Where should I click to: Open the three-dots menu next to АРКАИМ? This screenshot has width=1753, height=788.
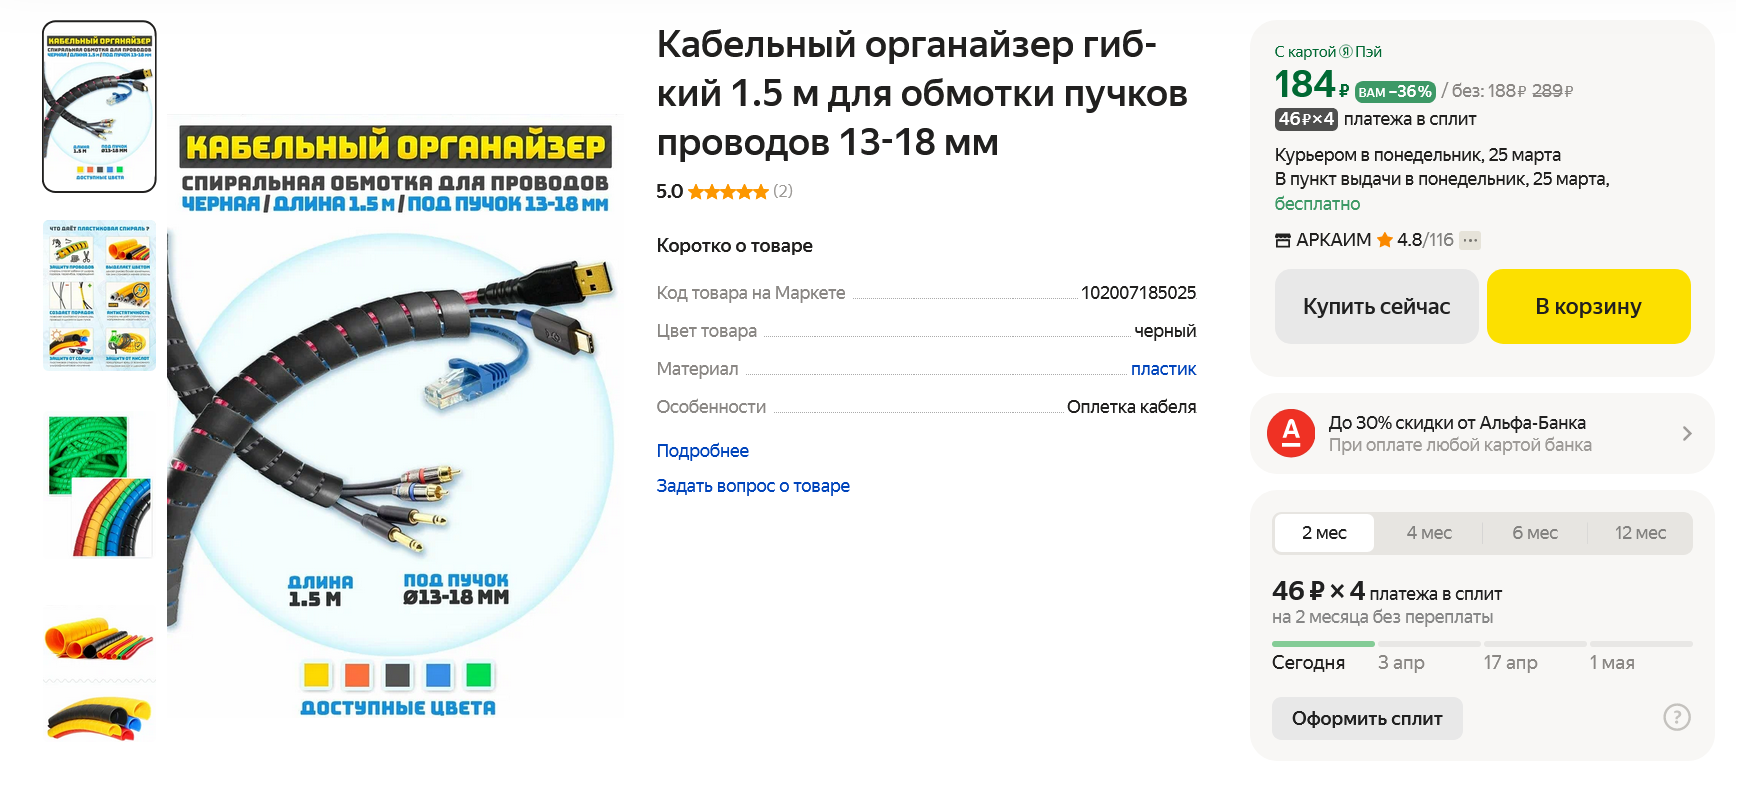pyautogui.click(x=1469, y=240)
